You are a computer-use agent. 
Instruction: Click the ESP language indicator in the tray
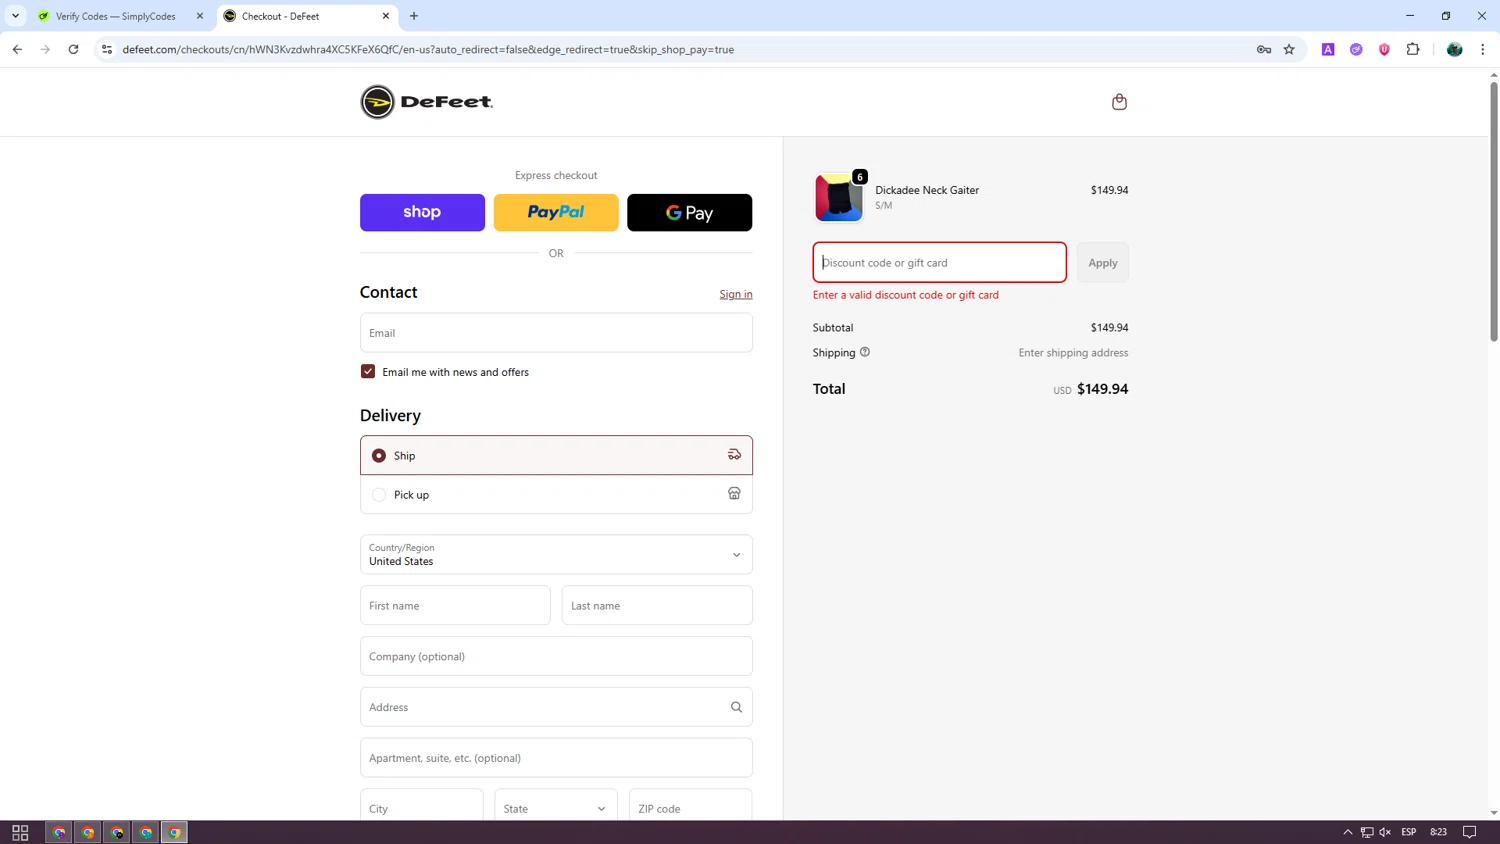1408,832
